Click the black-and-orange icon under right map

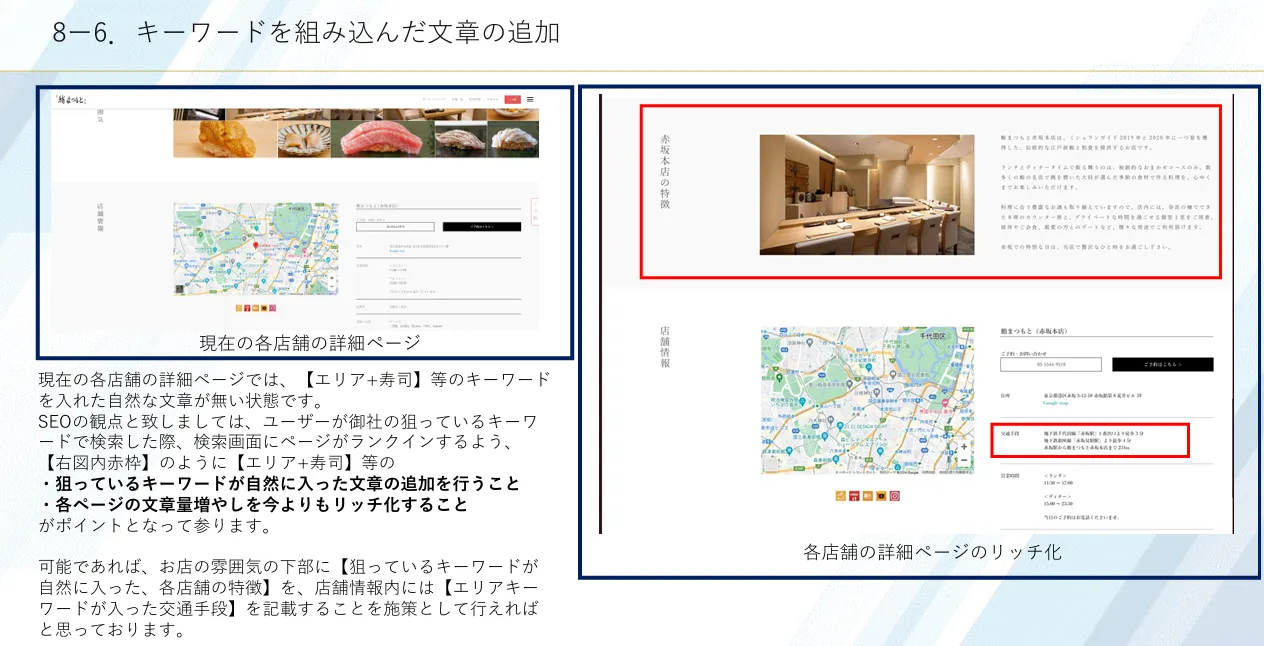881,495
